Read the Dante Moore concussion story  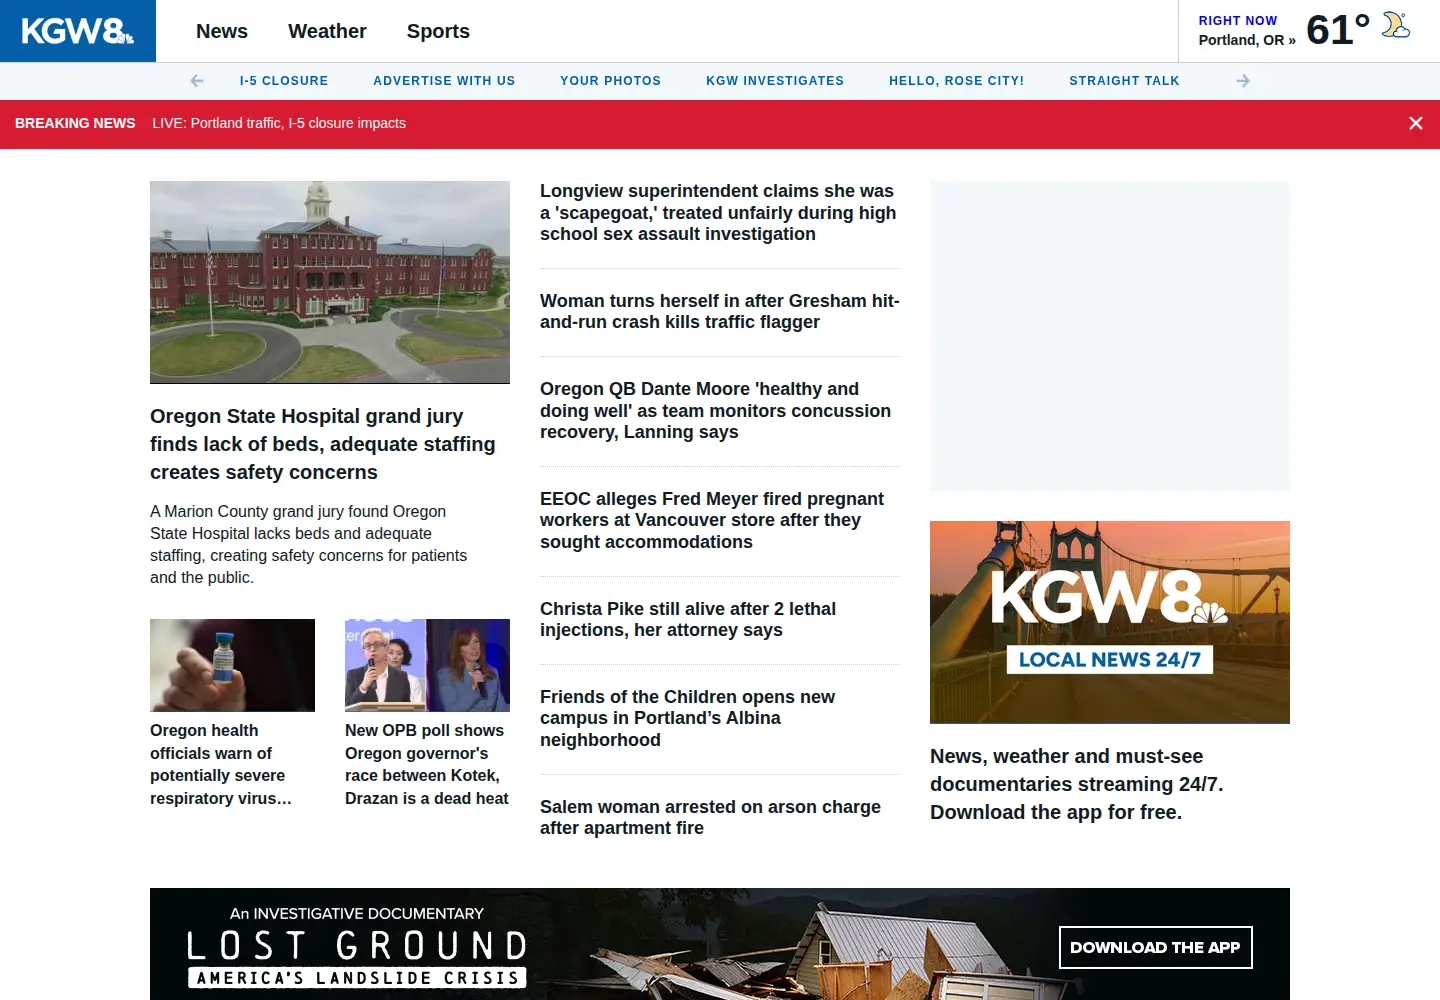tap(715, 410)
